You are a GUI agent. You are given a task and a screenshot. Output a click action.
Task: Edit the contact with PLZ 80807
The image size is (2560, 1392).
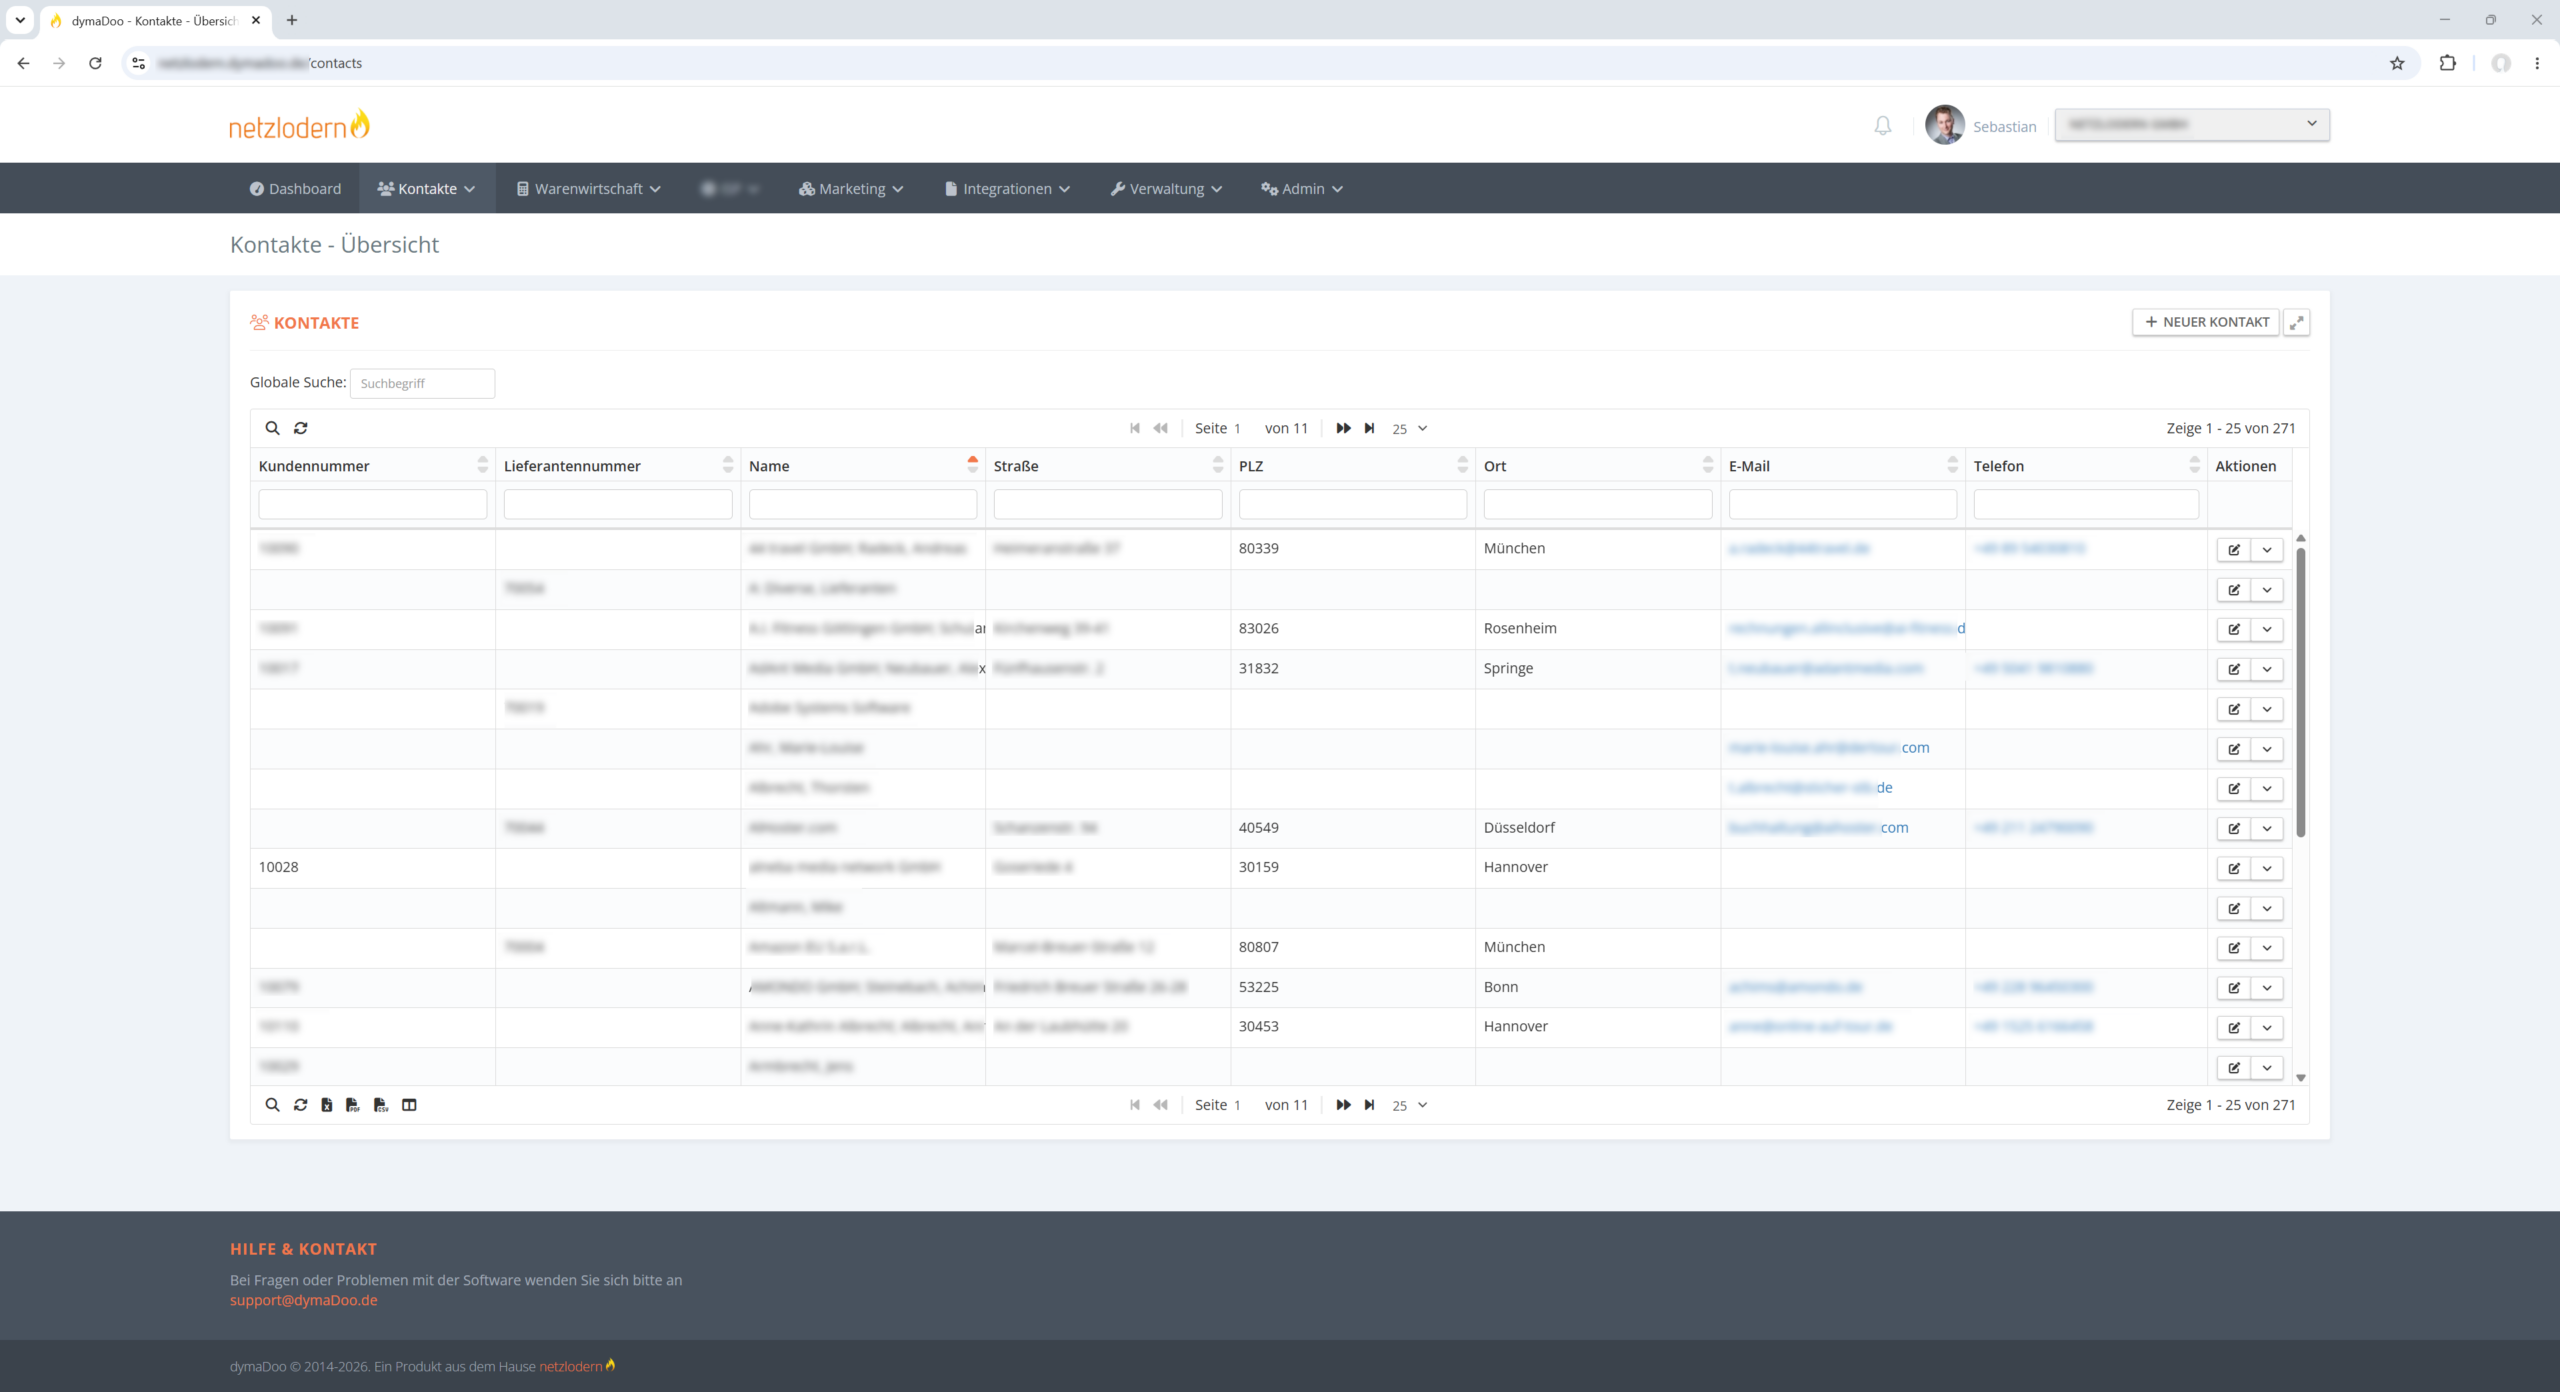pos(2234,948)
